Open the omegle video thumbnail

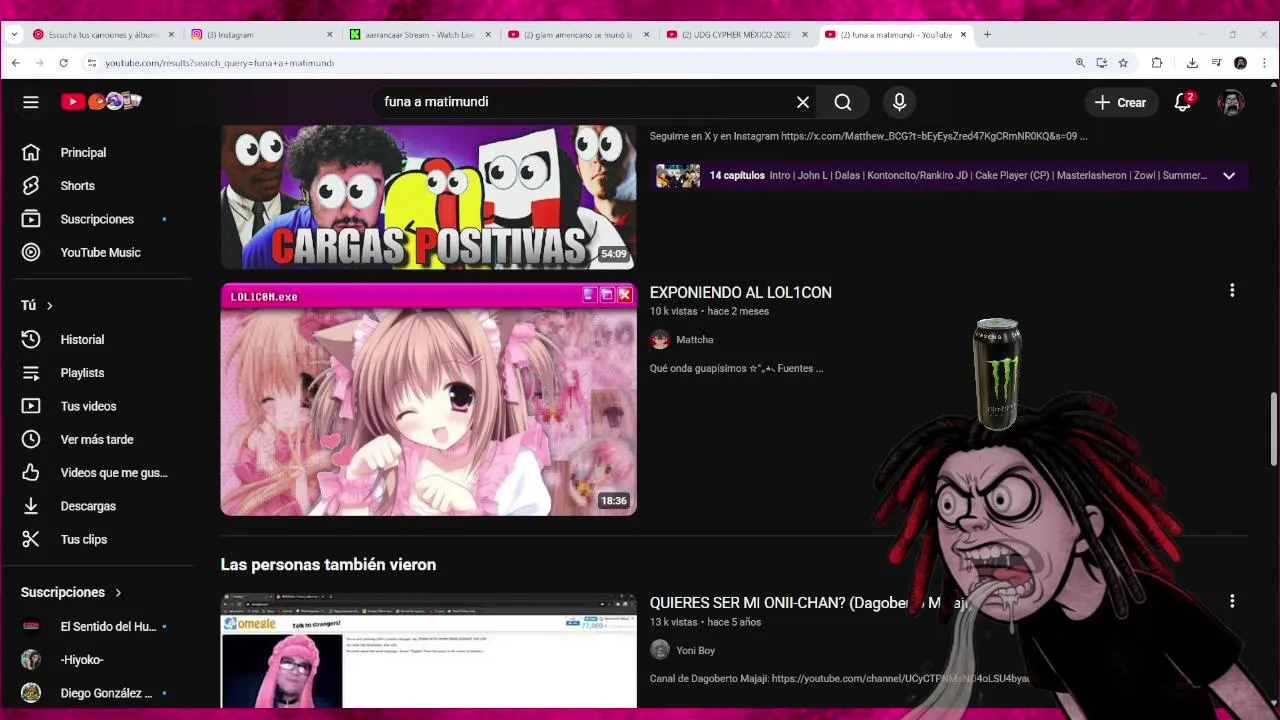[428, 651]
